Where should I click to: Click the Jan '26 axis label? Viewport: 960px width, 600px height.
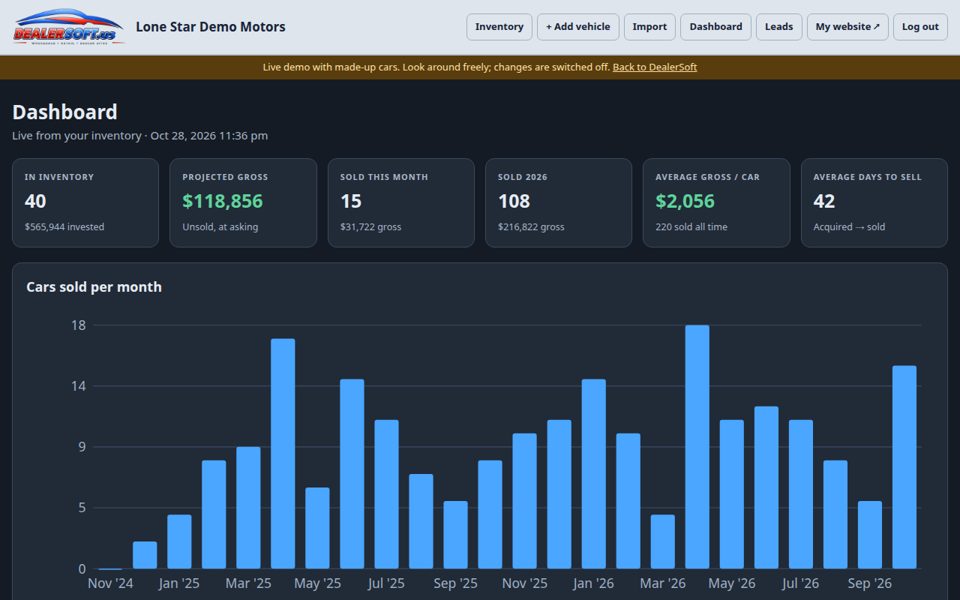[593, 583]
